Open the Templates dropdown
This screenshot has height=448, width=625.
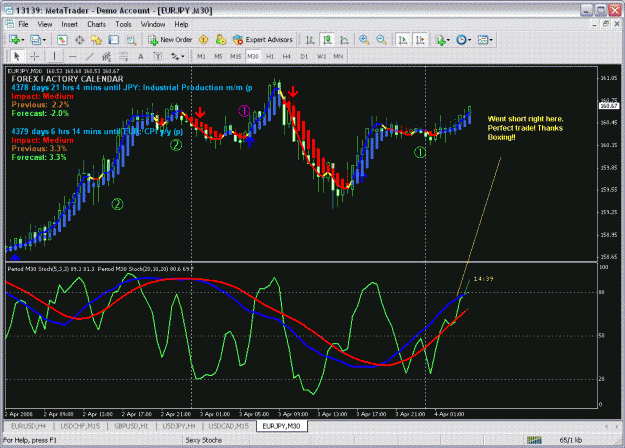coord(485,40)
